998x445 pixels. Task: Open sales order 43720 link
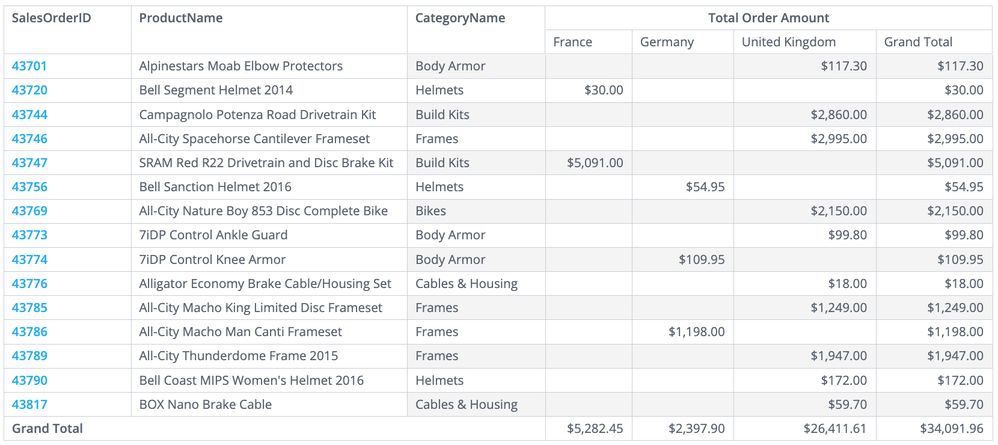tap(29, 90)
